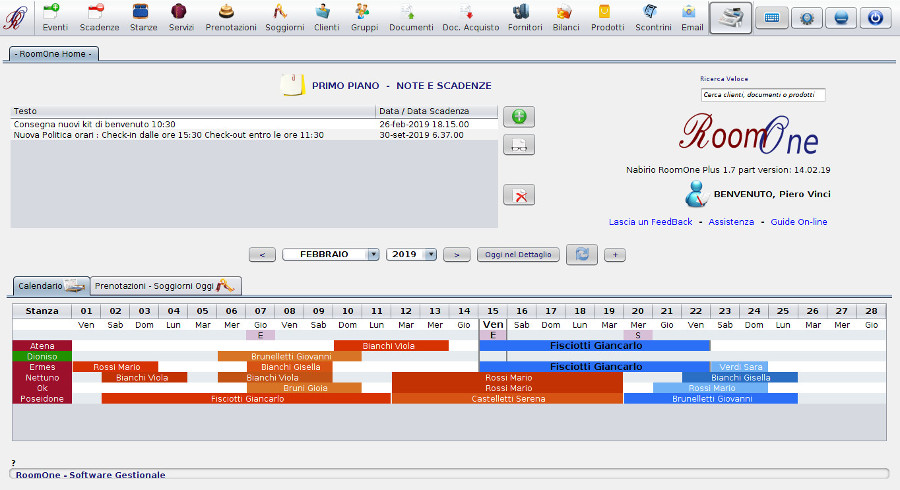This screenshot has height=490, width=900.
Task: Select the Nuova Politica orari note row
Action: tap(254, 135)
